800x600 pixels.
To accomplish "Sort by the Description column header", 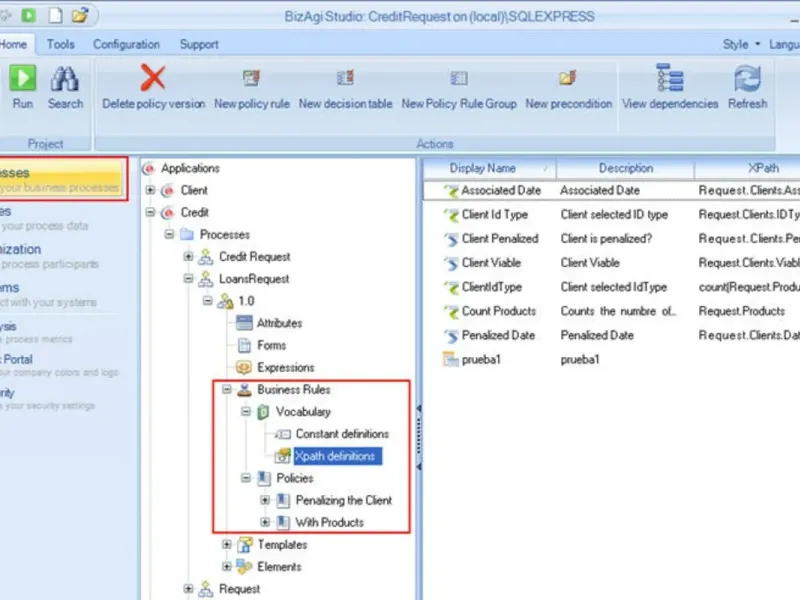I will pos(625,168).
